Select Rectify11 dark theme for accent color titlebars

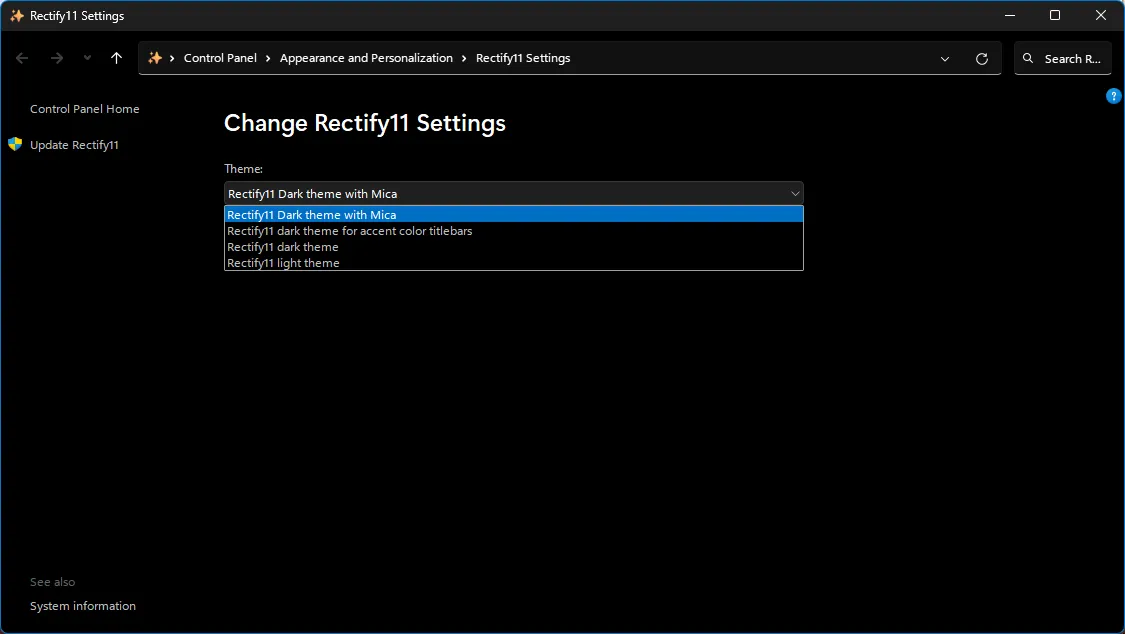pos(350,230)
